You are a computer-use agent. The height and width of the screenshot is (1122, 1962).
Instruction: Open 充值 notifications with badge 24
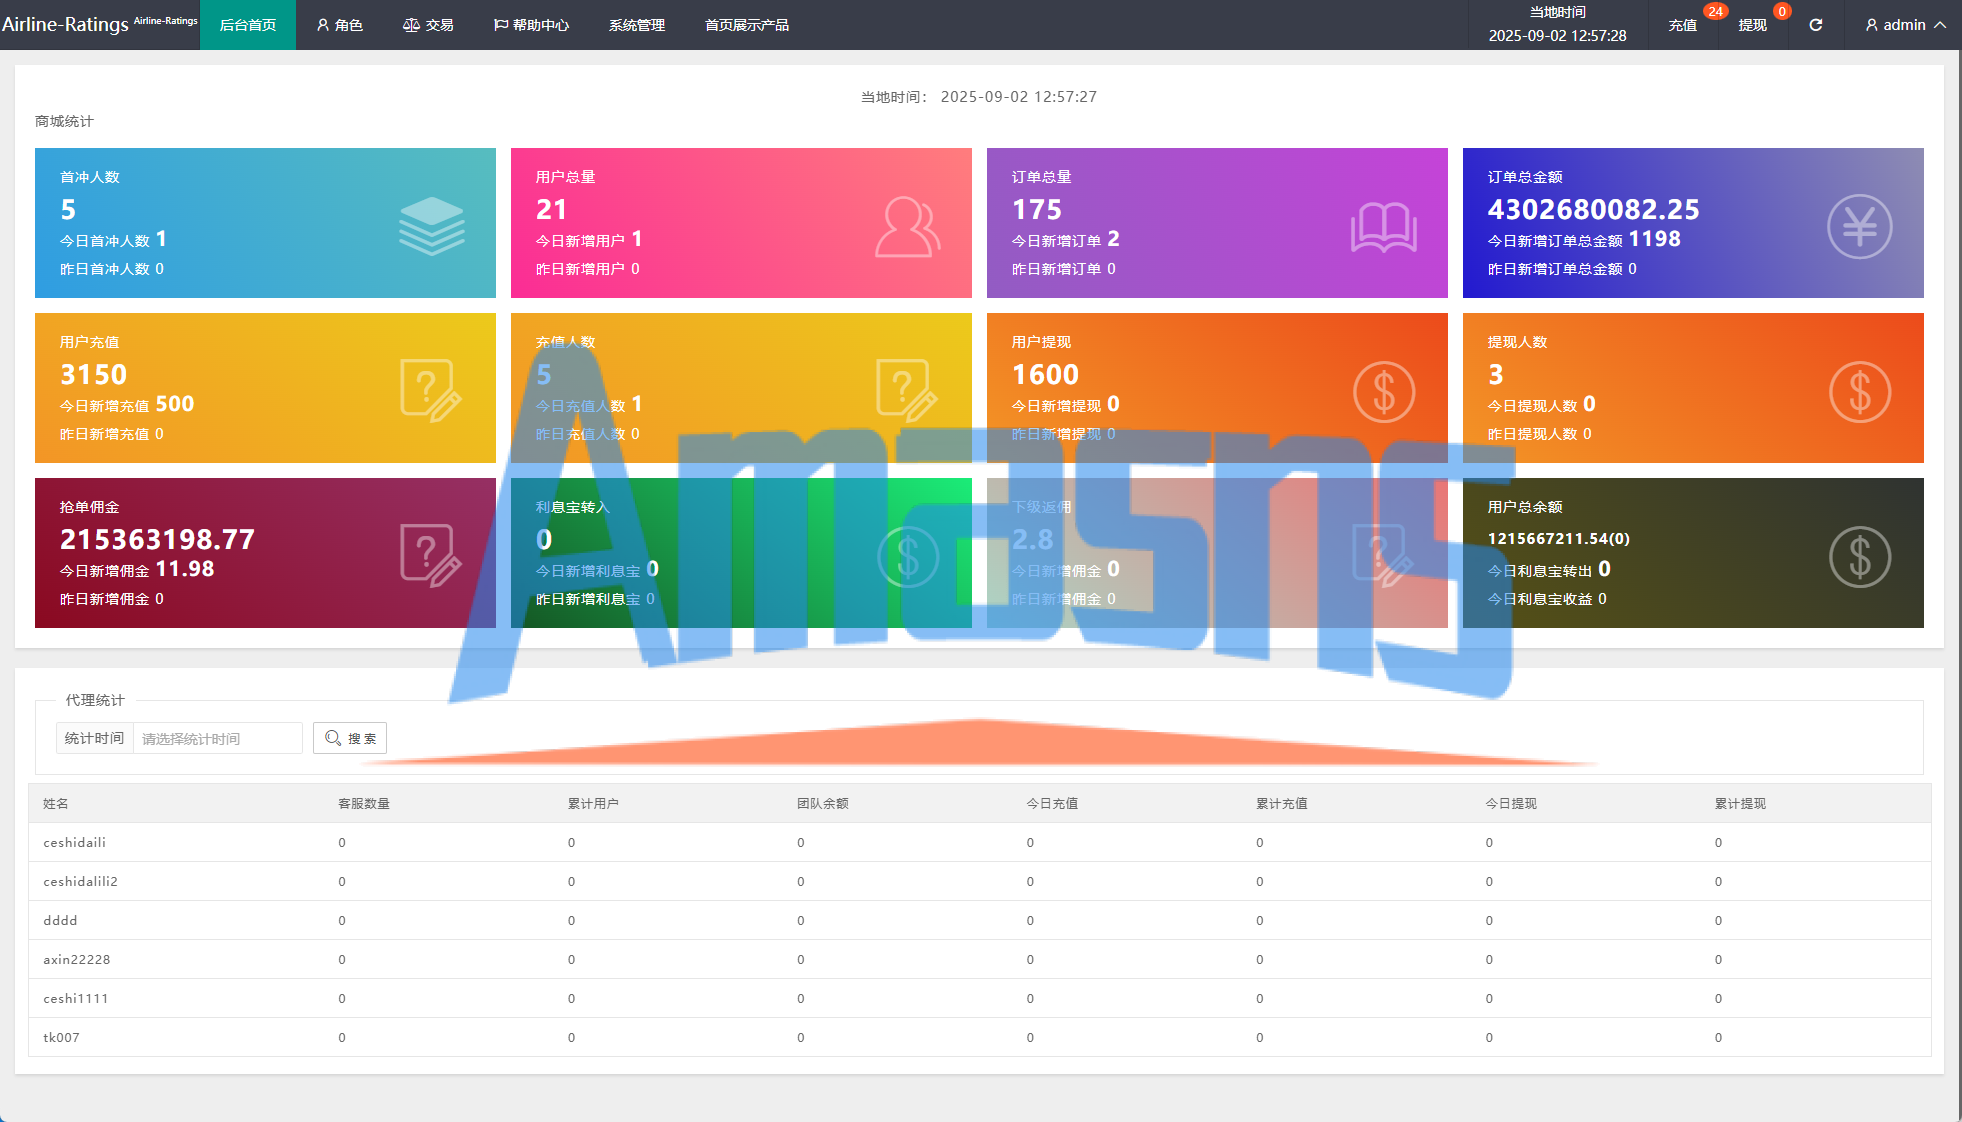(x=1683, y=25)
